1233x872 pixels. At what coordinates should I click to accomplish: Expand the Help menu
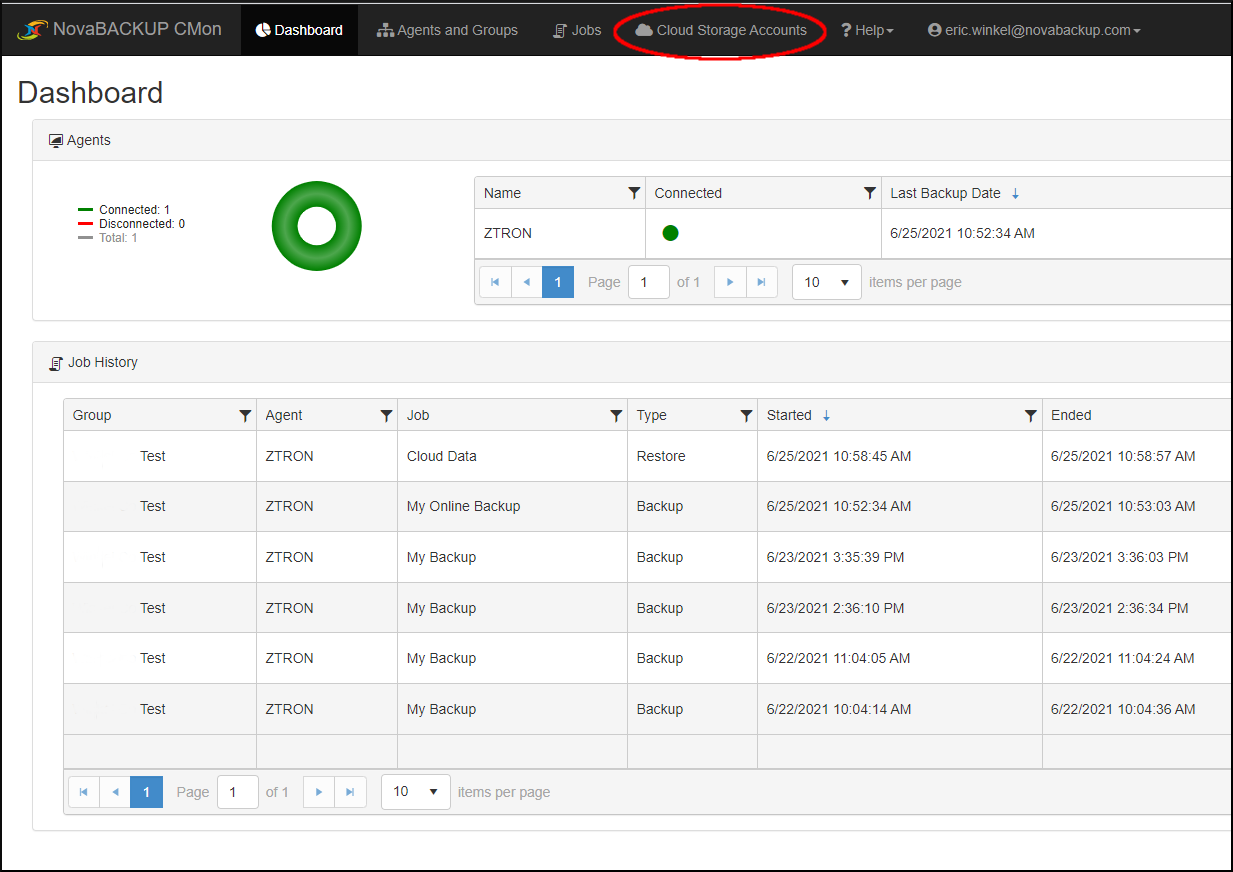point(867,30)
